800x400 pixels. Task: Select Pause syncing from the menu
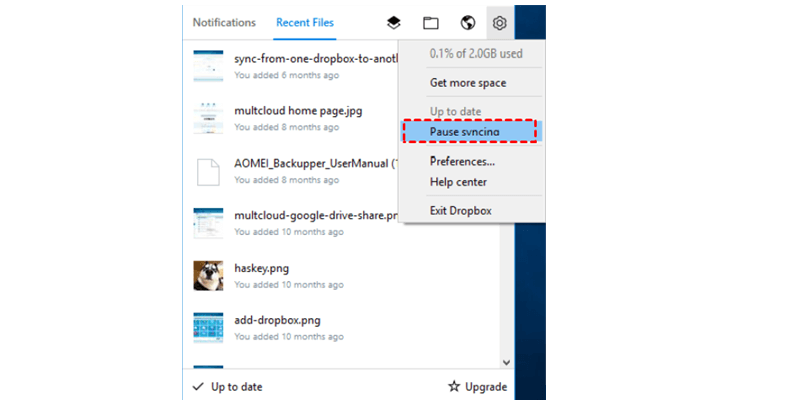tap(469, 132)
